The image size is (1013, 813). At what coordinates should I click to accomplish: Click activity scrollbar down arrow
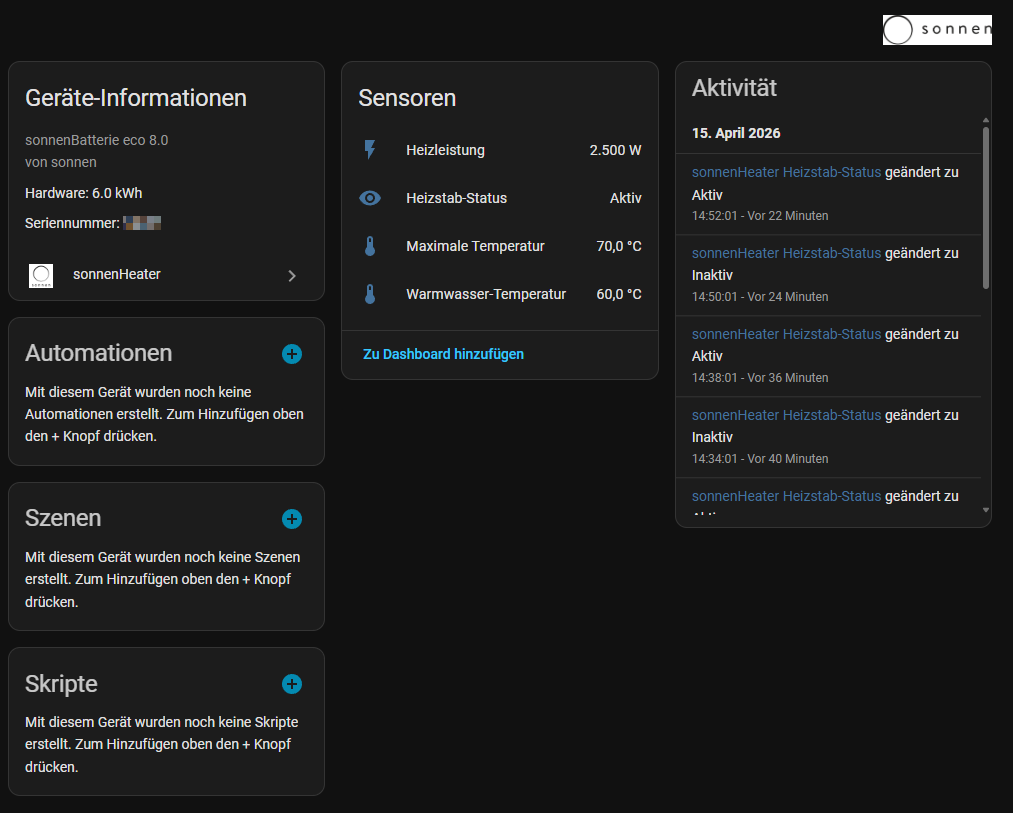(x=986, y=510)
